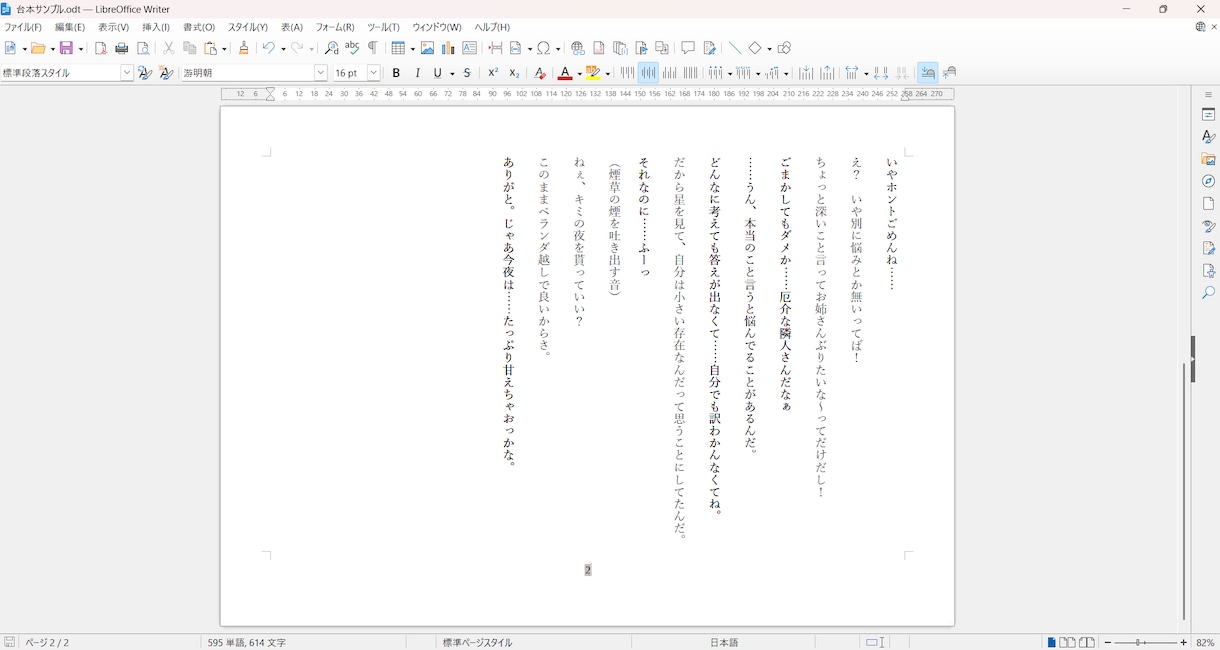Expand the font name dropdown
This screenshot has width=1220, height=650.
321,73
